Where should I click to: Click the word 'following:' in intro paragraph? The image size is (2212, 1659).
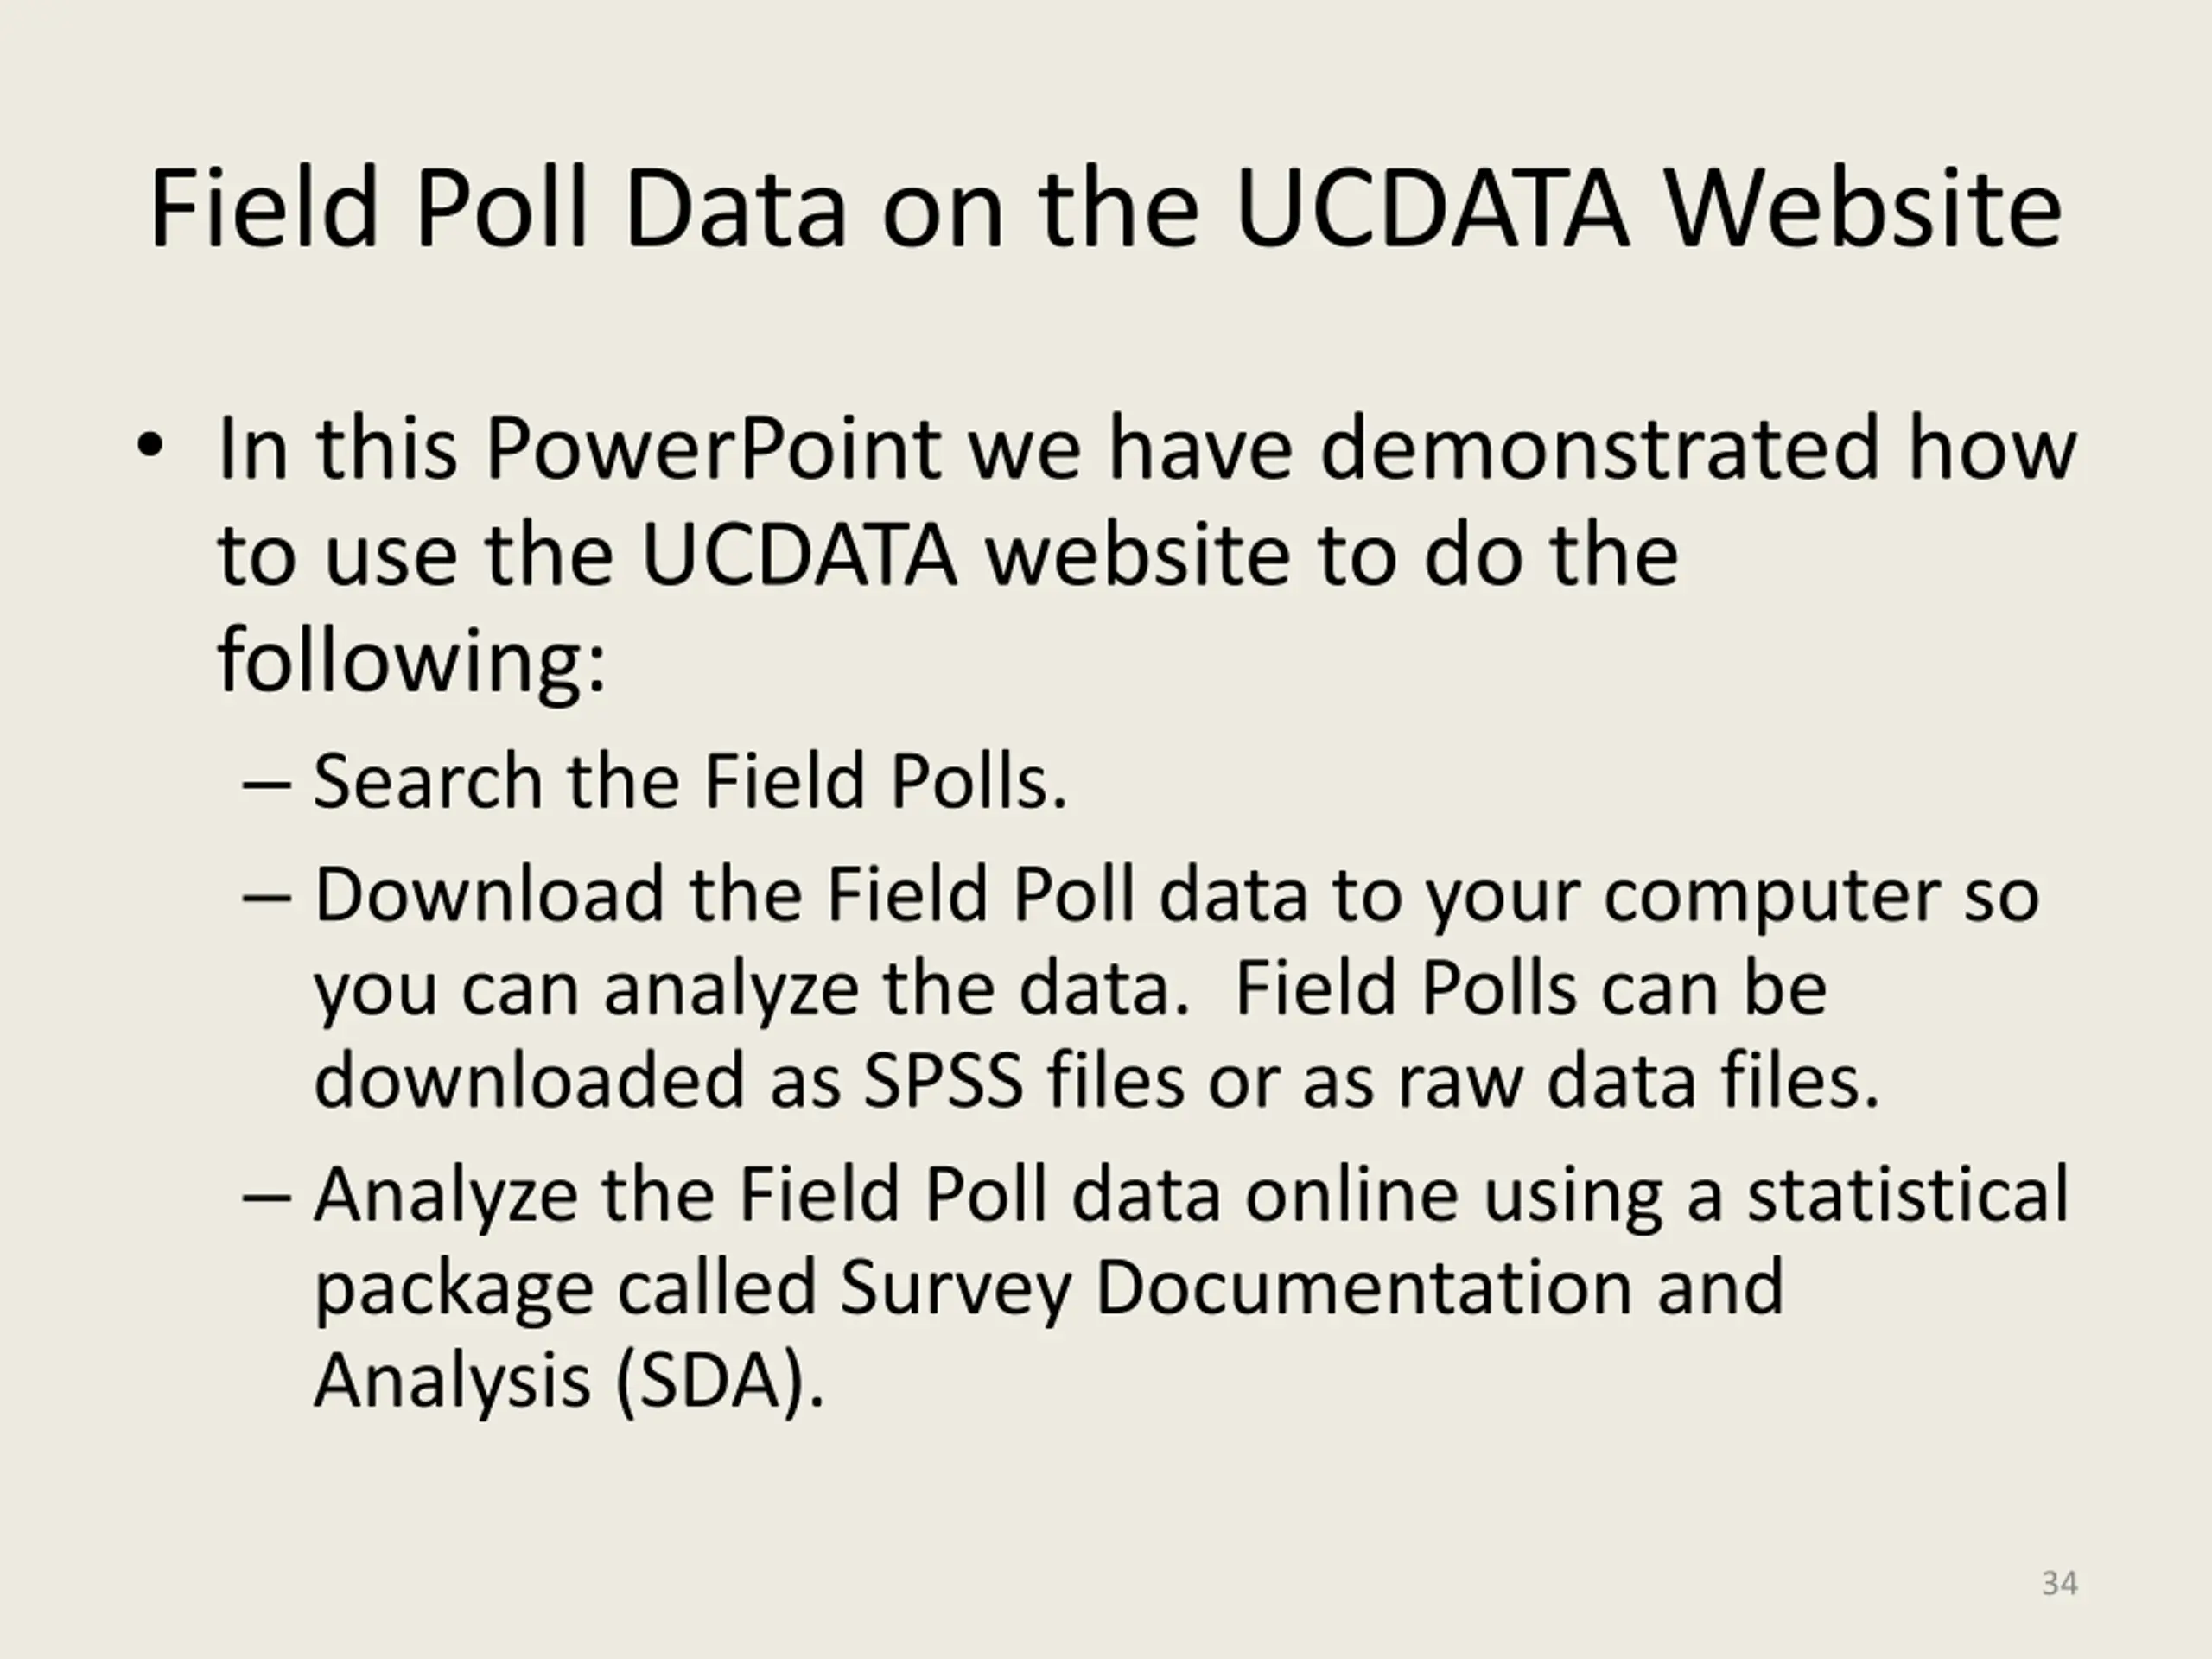click(412, 661)
